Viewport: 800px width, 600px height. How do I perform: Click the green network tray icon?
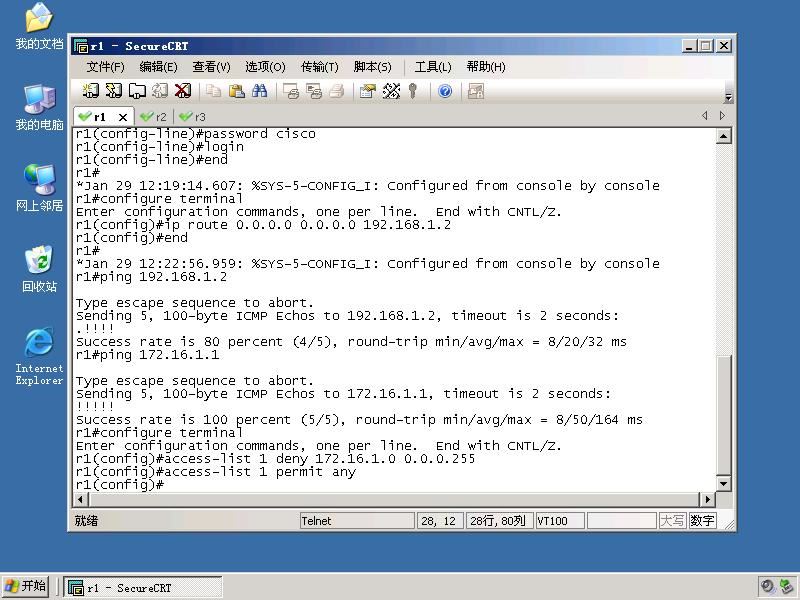787,587
